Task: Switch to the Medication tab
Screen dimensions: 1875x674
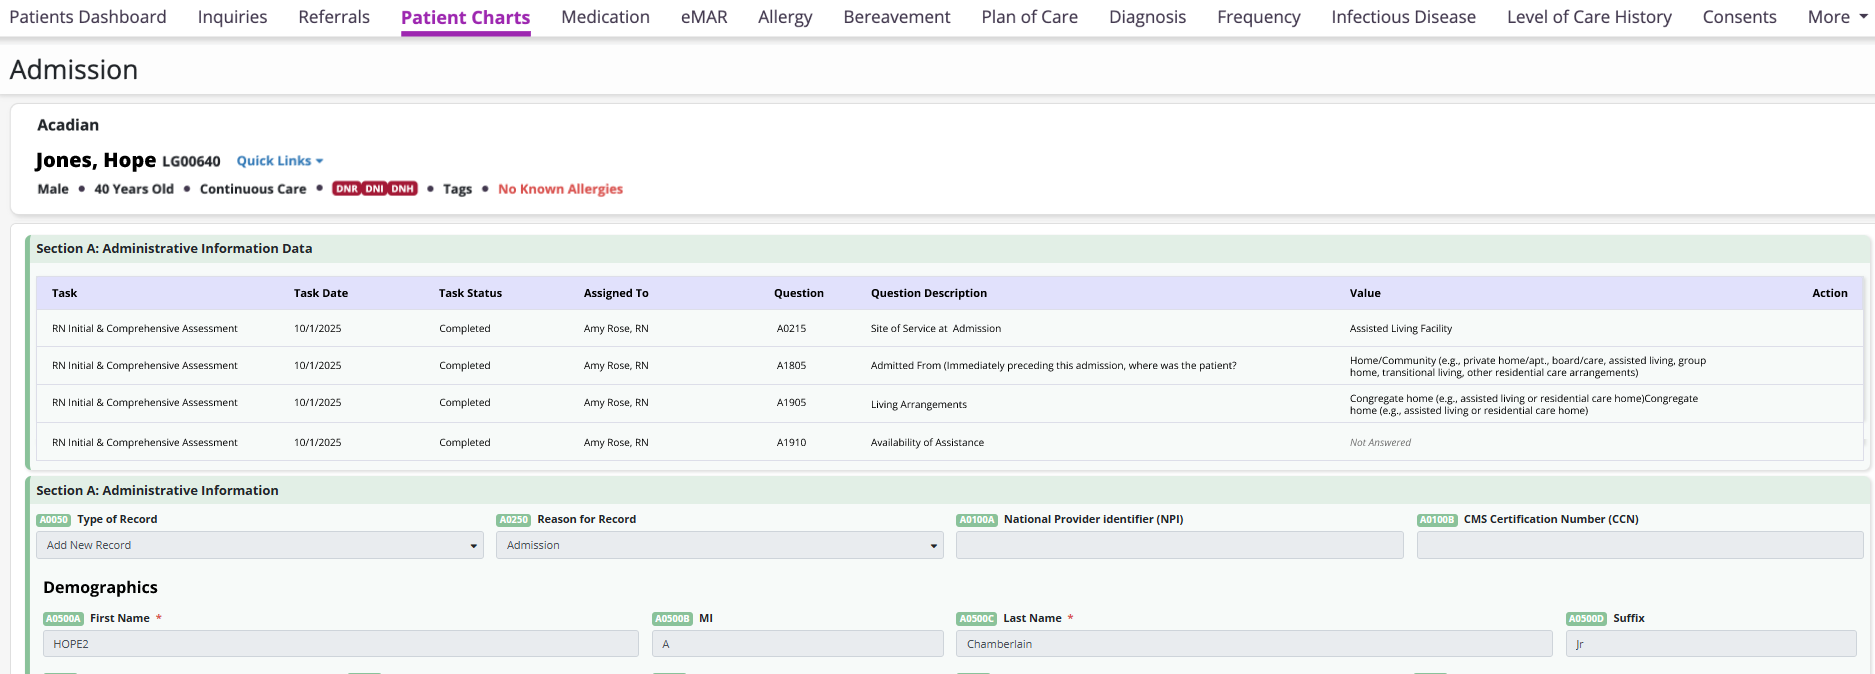Action: click(x=605, y=17)
